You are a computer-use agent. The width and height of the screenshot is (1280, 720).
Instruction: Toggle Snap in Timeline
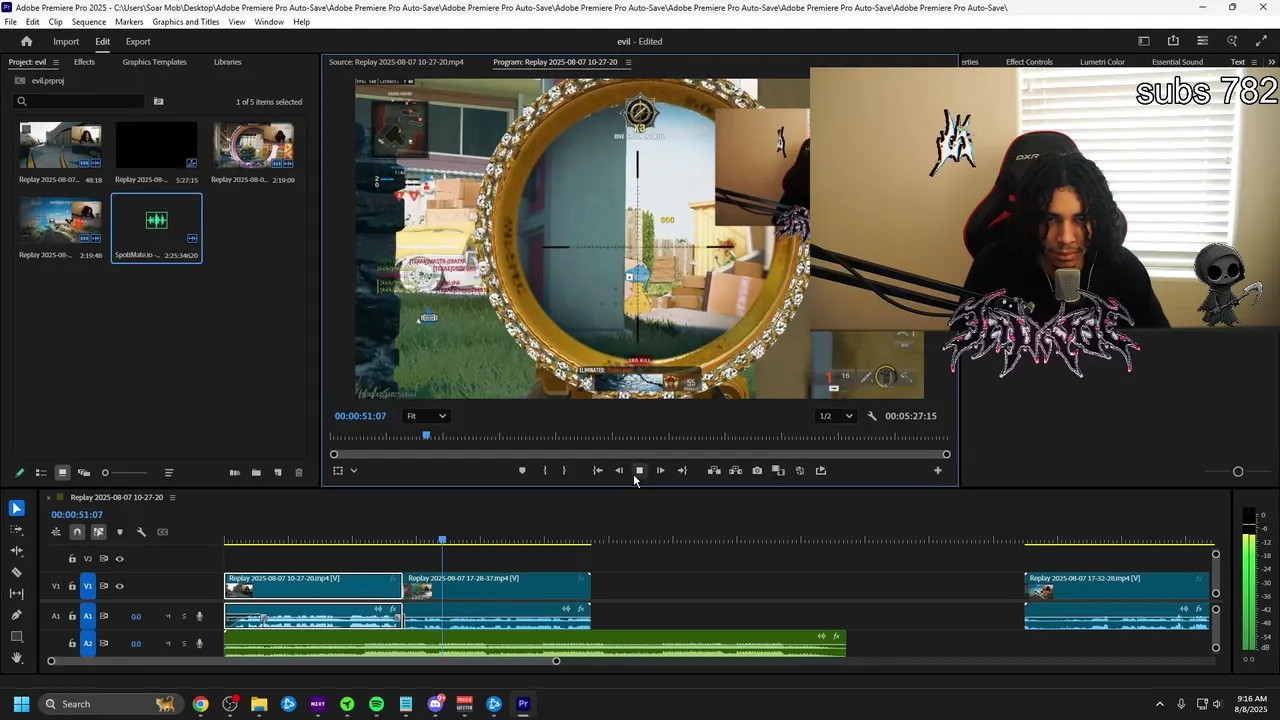pyautogui.click(x=77, y=532)
